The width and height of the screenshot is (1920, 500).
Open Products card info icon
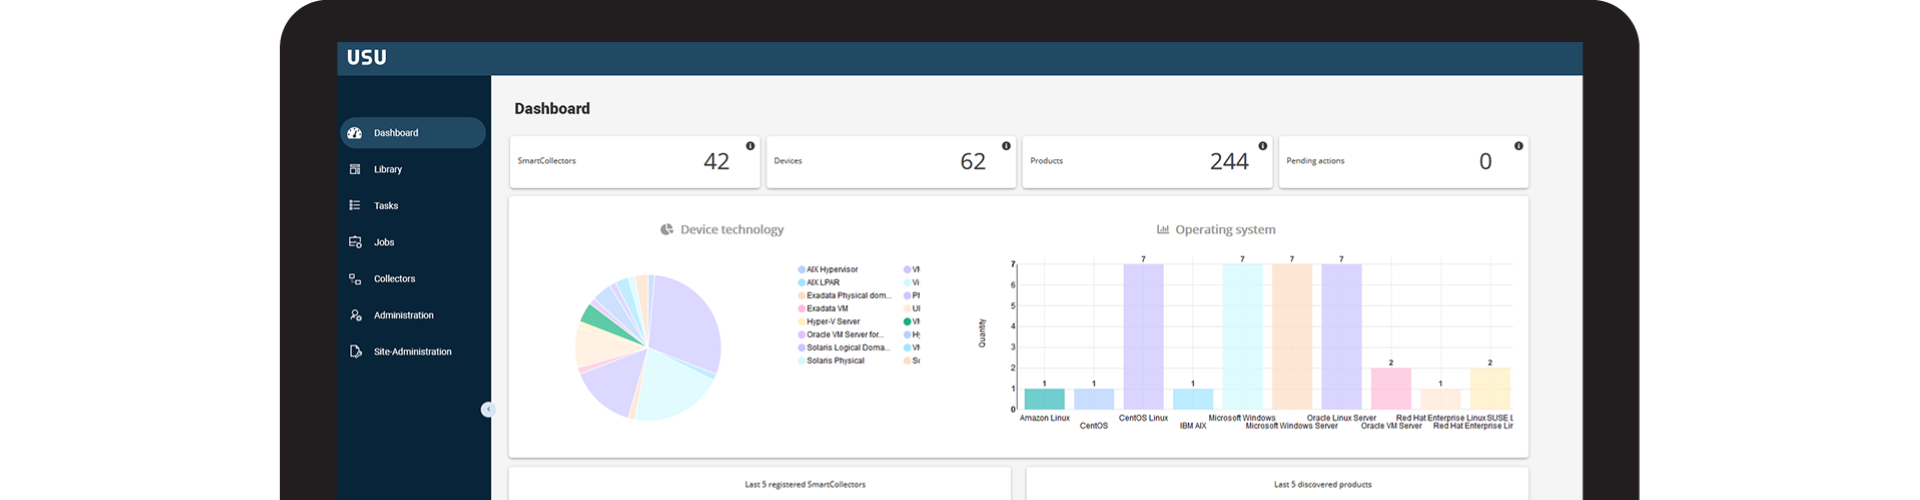click(1262, 146)
